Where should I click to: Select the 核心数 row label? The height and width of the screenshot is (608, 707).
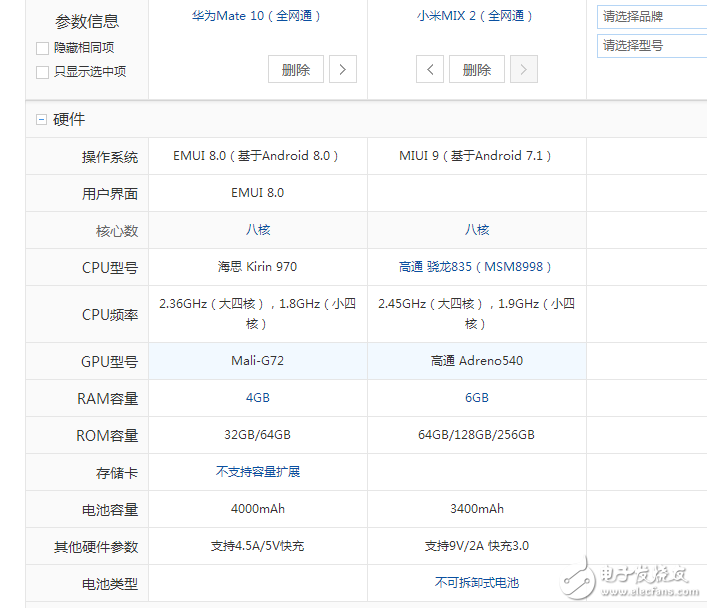tap(117, 231)
